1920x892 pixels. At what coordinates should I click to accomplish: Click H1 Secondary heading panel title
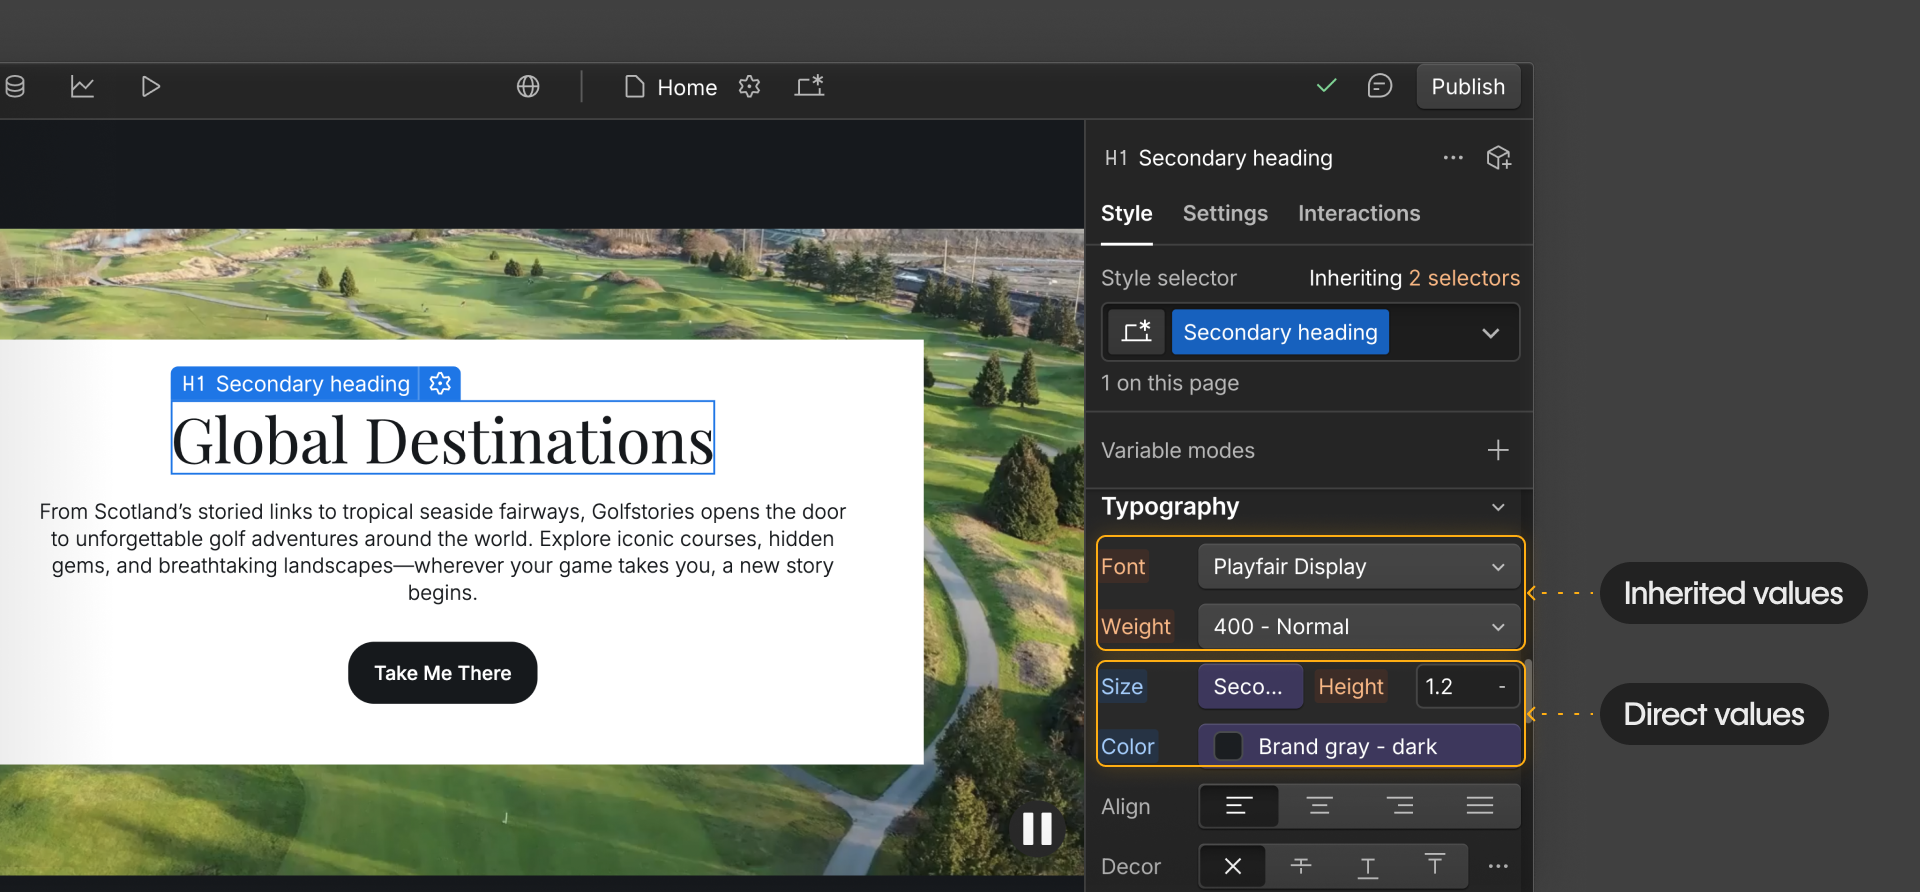point(1218,158)
